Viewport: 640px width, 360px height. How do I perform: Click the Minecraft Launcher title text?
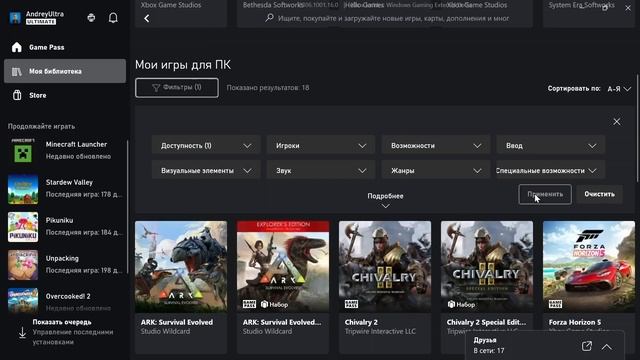pos(76,144)
